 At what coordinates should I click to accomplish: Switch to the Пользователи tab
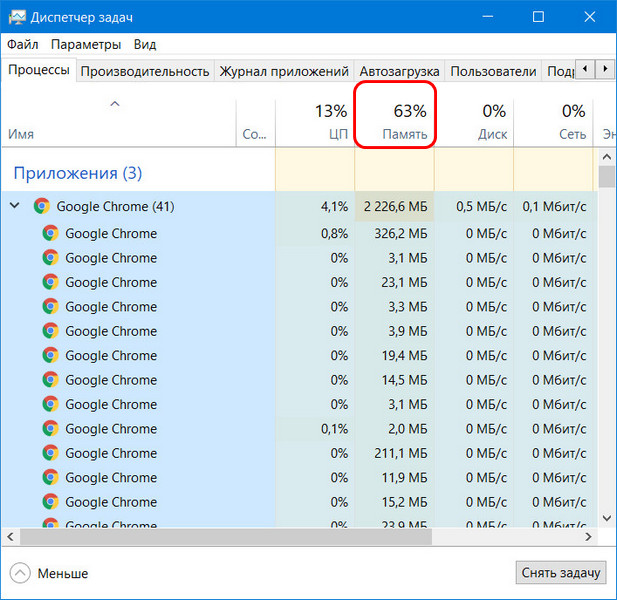click(493, 71)
